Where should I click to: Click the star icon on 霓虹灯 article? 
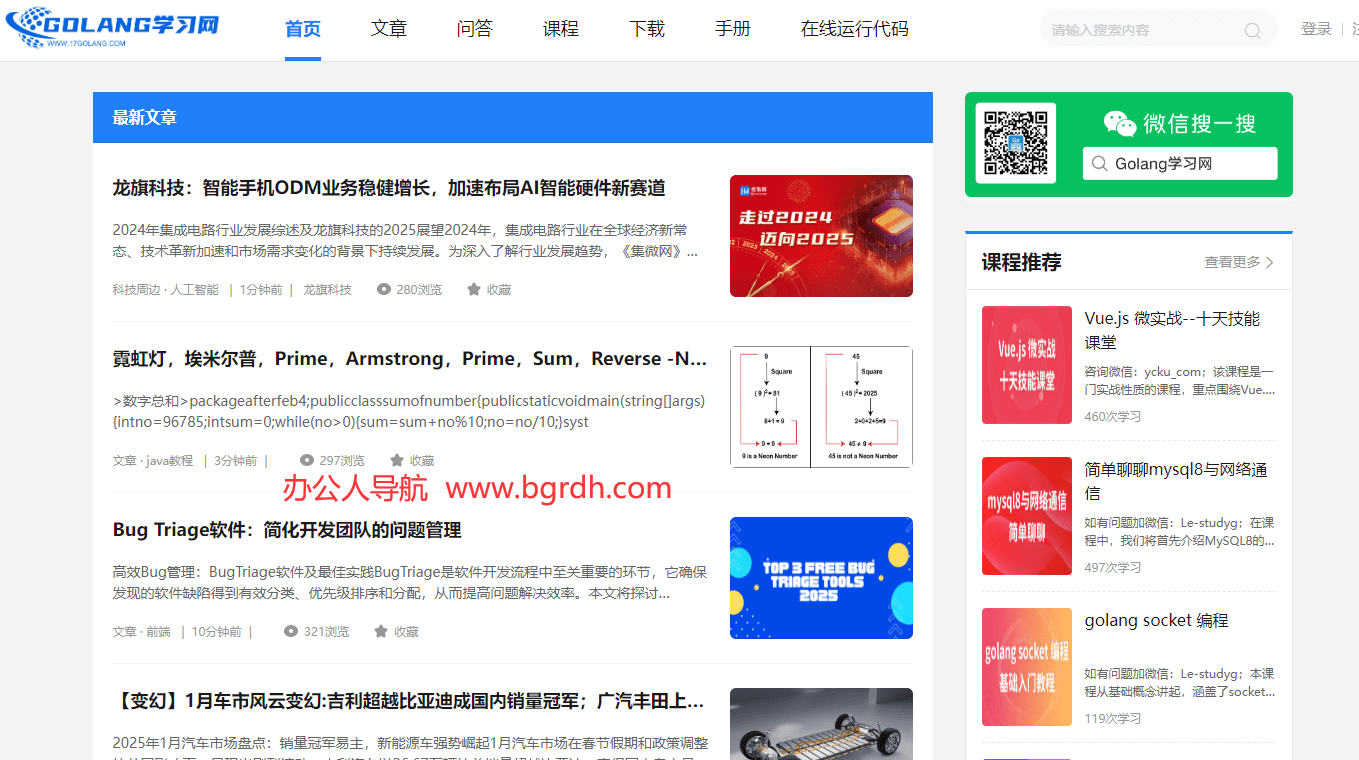coord(397,461)
